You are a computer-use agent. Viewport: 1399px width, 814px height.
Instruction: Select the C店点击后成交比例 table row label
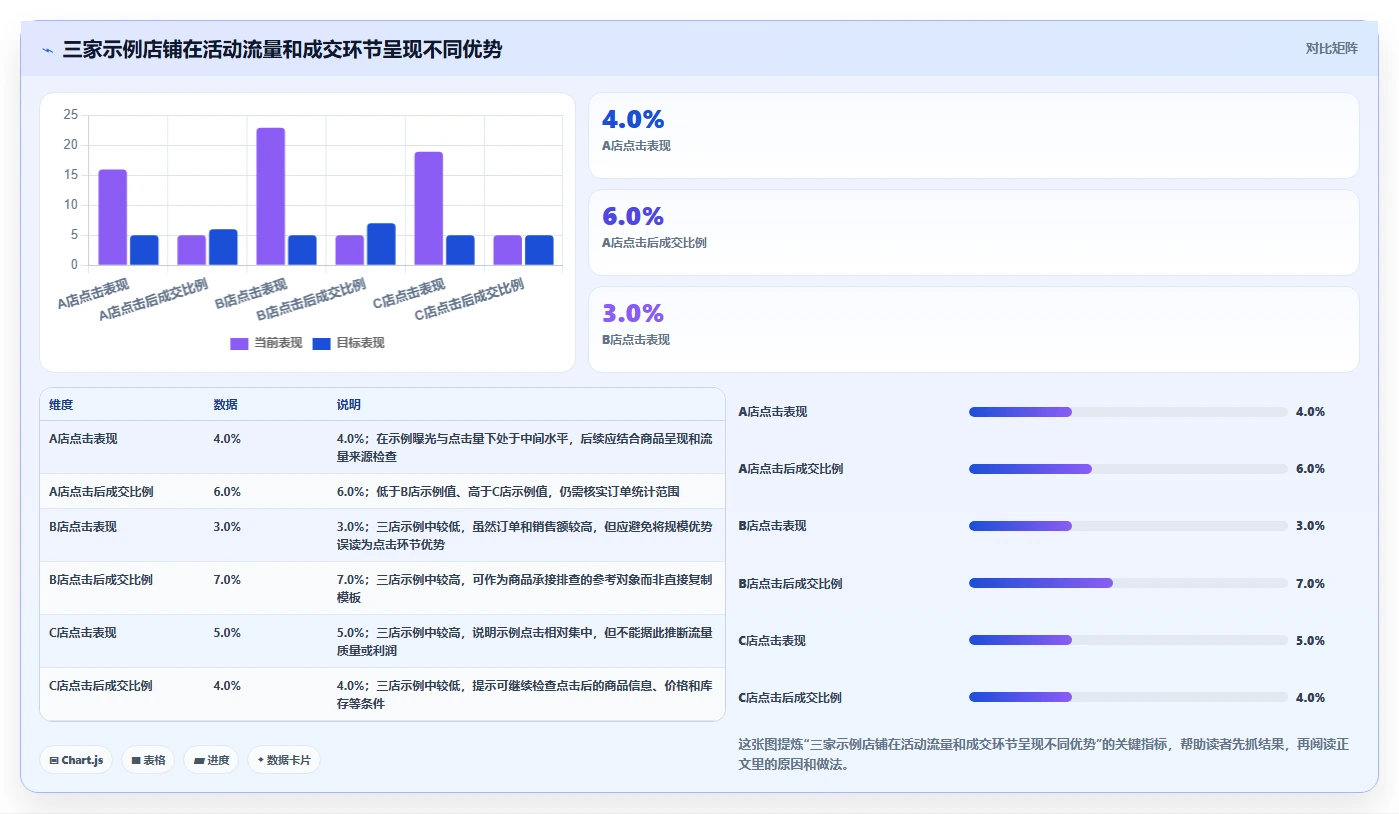[101, 686]
